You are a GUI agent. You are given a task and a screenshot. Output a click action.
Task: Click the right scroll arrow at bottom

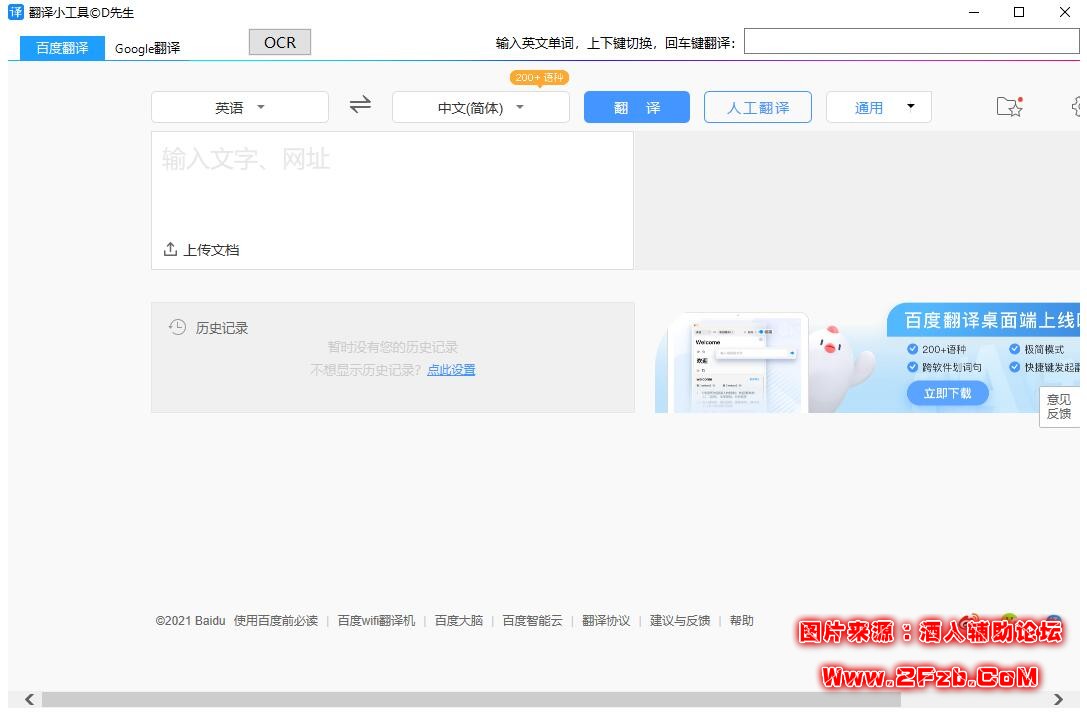[x=1058, y=700]
